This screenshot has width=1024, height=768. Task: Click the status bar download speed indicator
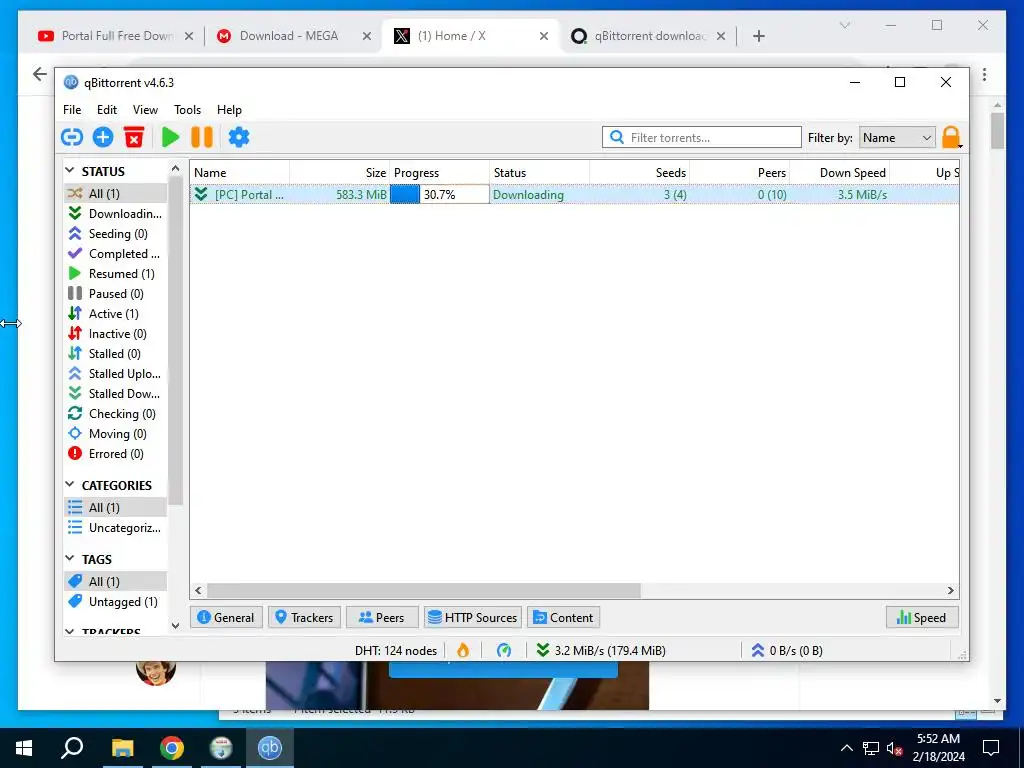click(x=601, y=650)
